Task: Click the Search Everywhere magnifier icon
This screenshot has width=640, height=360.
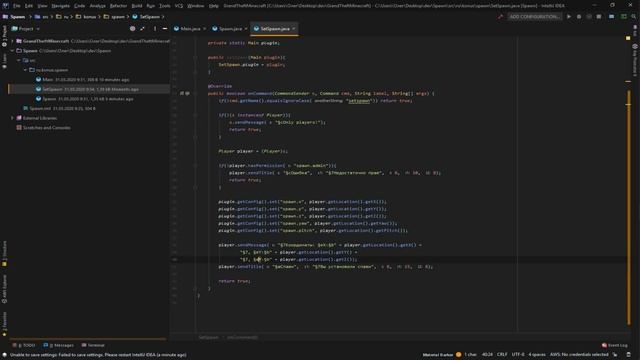Action: coord(634,17)
